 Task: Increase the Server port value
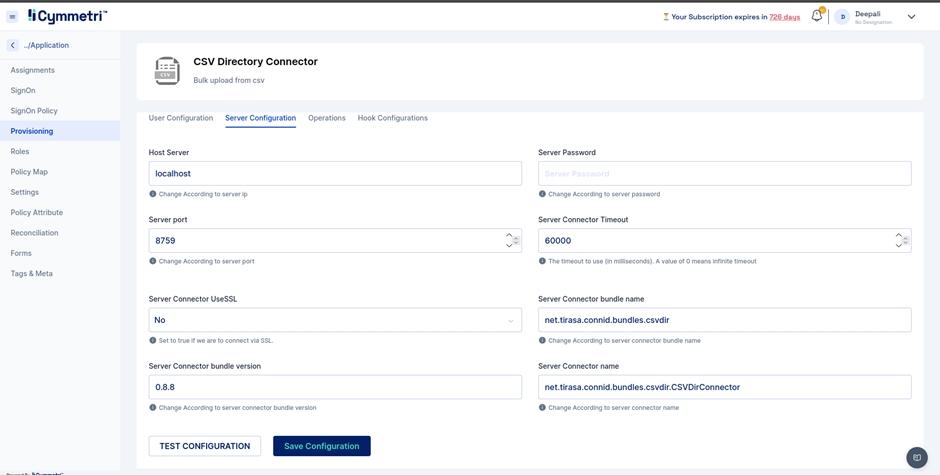pyautogui.click(x=510, y=236)
